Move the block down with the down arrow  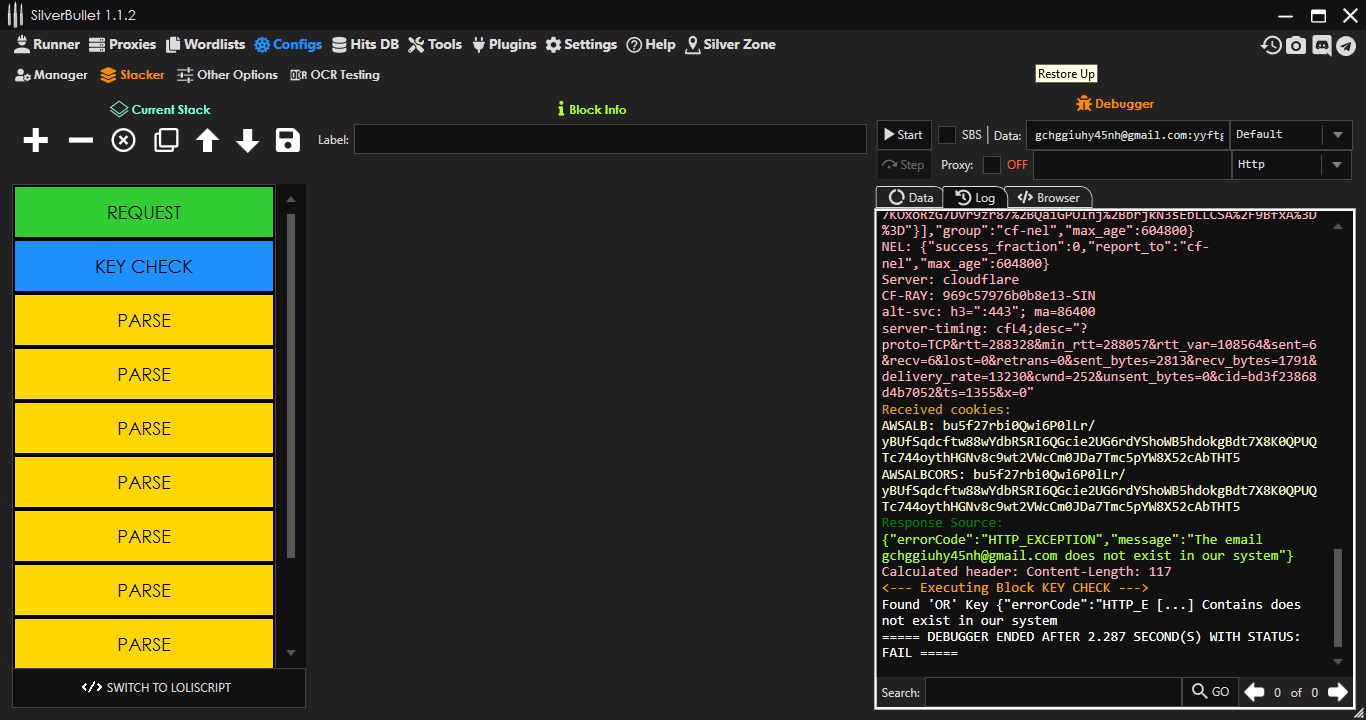(247, 141)
